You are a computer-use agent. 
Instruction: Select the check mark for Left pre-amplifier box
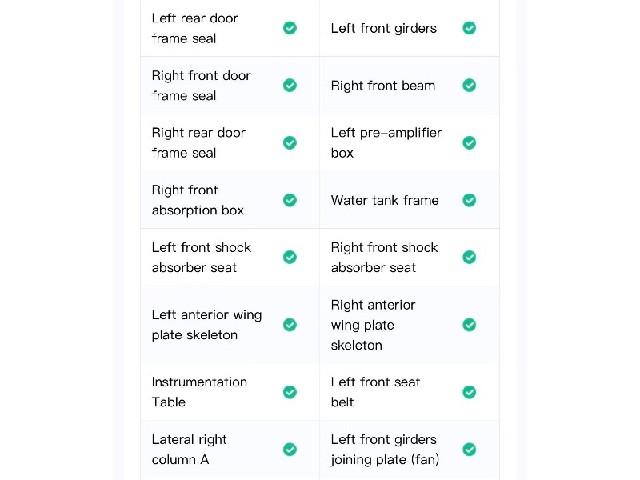(x=469, y=143)
